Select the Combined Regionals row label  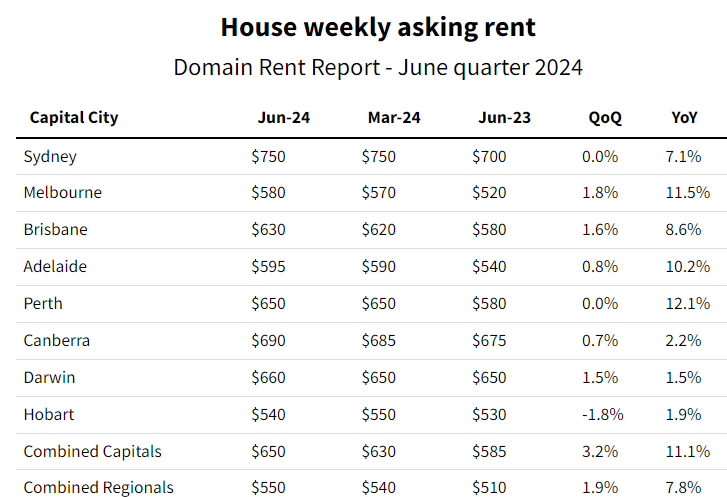click(x=99, y=487)
